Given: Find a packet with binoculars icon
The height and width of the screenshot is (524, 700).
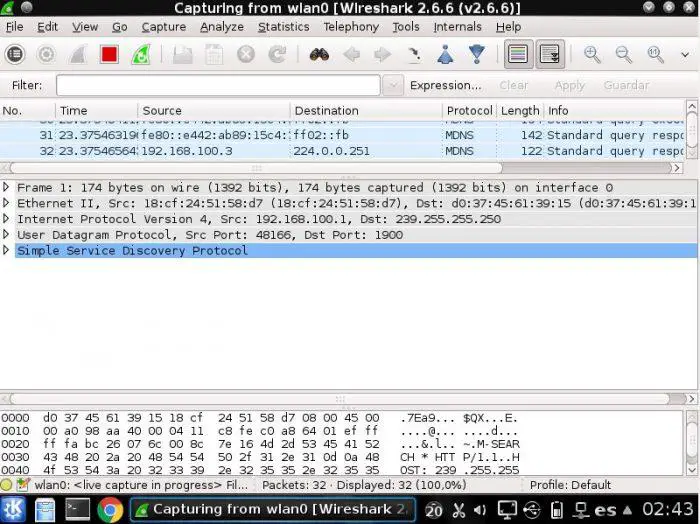Looking at the screenshot, I should point(319,54).
